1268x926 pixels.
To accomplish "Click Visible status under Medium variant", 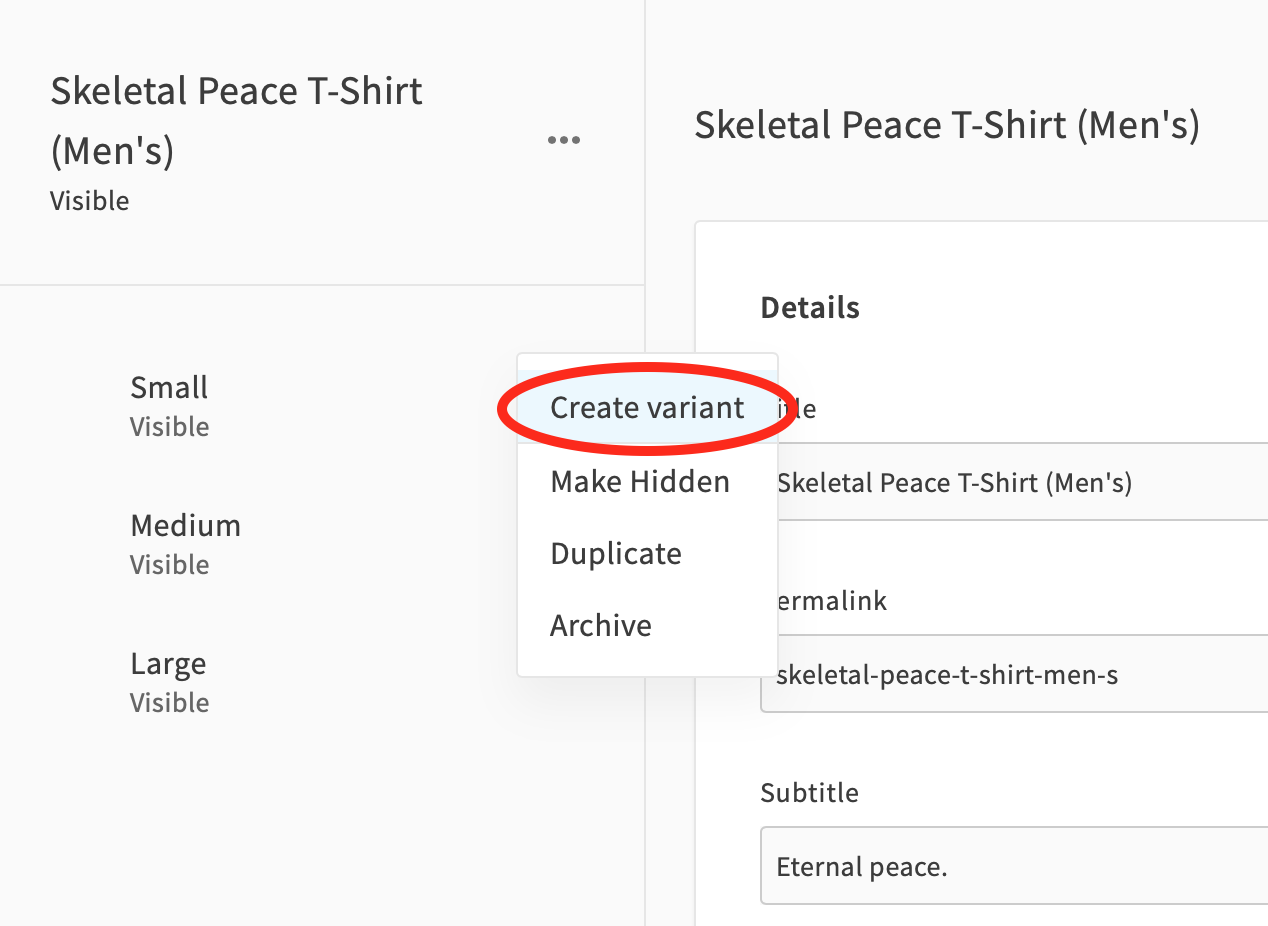I will (x=169, y=565).
